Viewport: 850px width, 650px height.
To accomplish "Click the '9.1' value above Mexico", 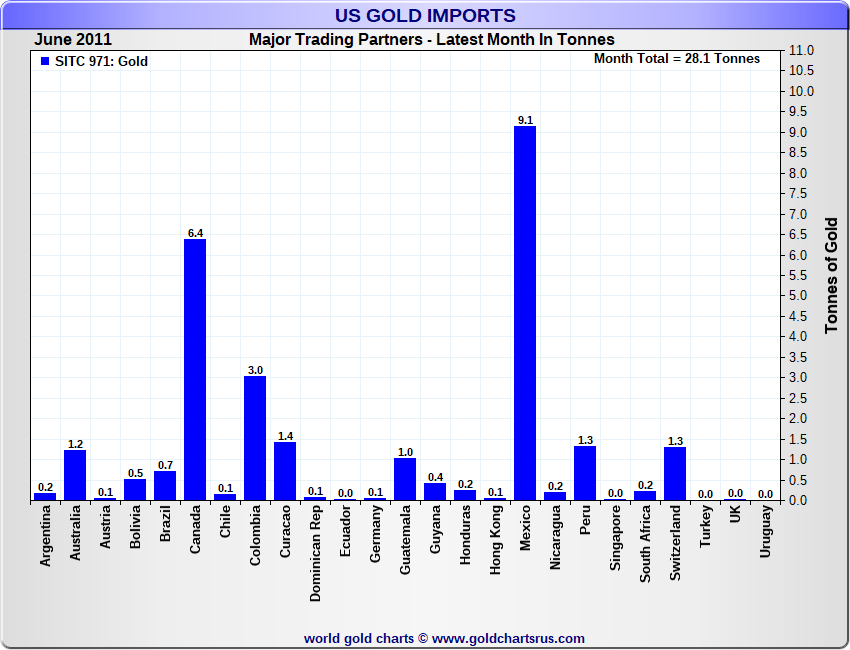I will pos(525,120).
